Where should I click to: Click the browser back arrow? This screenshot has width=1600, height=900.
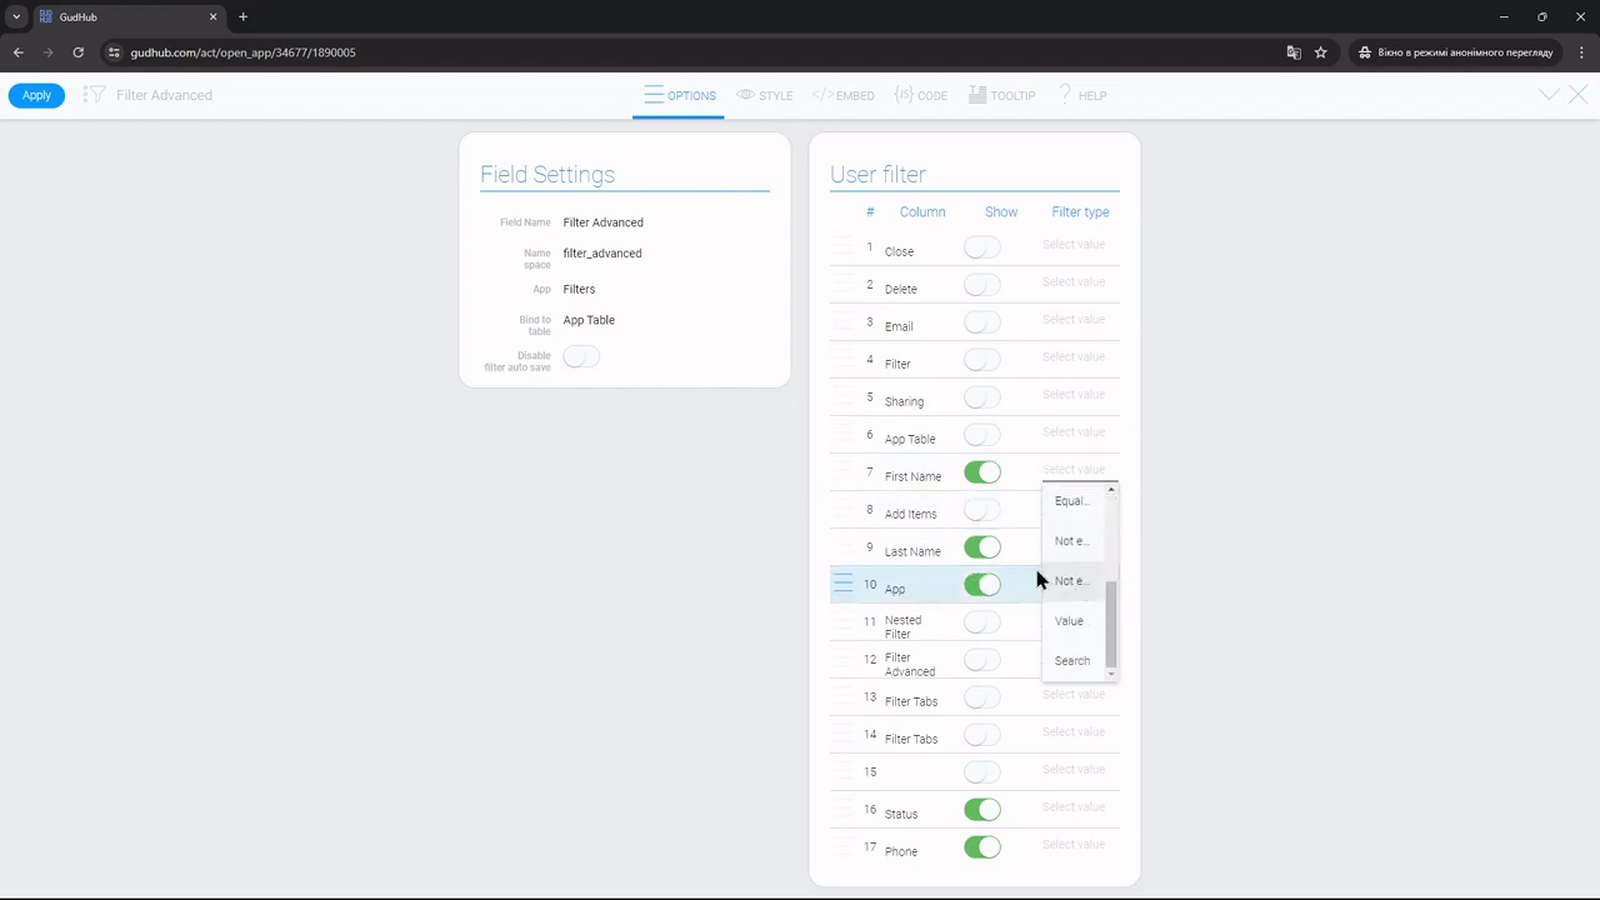coord(18,52)
